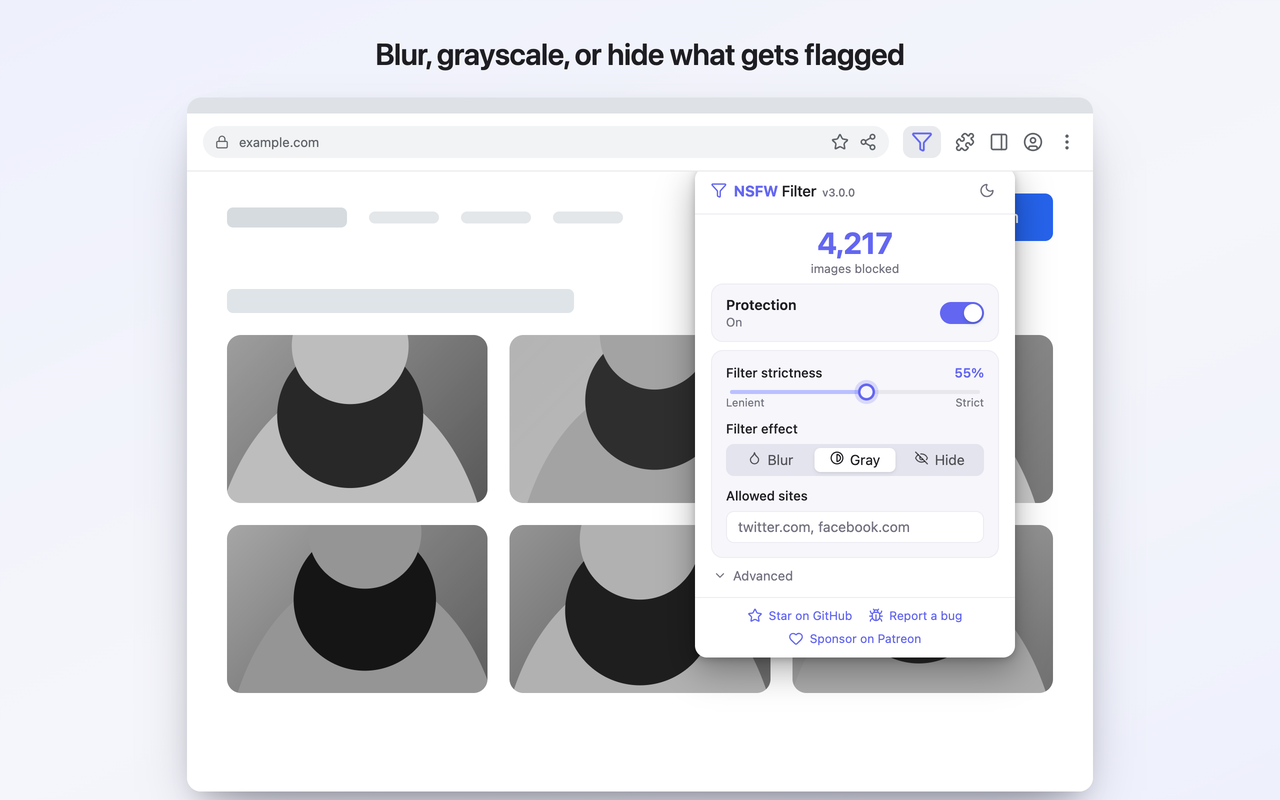Expand the Advanced section
Image resolution: width=1280 pixels, height=800 pixels.
click(x=754, y=576)
